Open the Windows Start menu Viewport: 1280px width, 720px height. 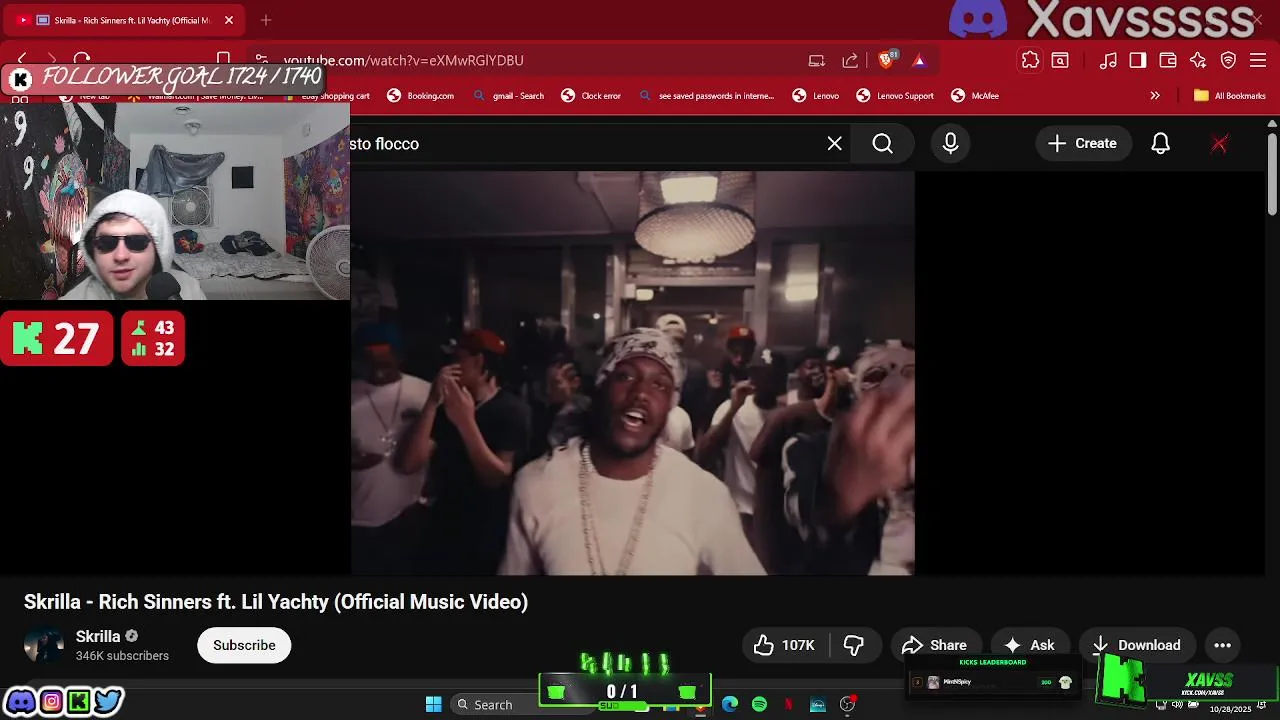tap(433, 705)
